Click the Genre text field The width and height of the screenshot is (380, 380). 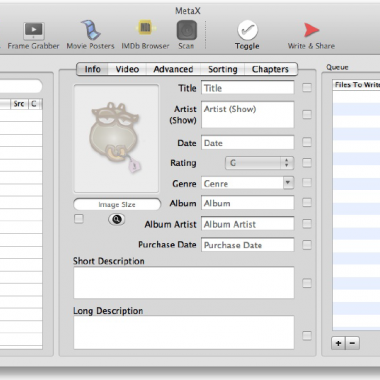[242, 183]
